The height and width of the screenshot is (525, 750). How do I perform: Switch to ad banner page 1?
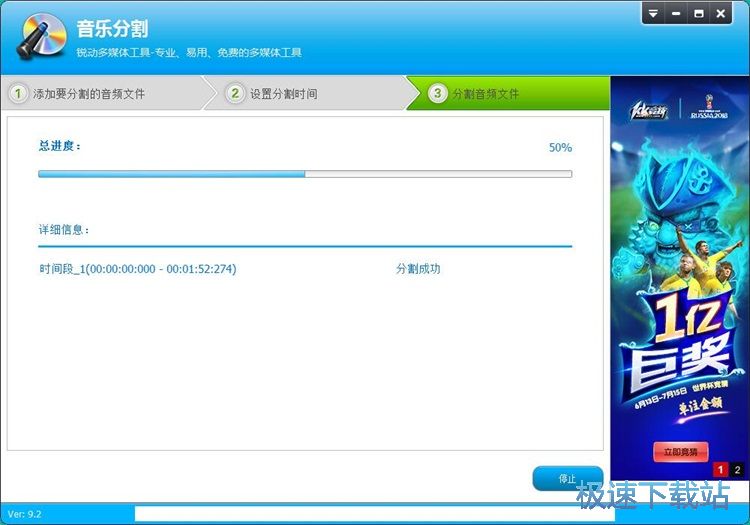pos(720,470)
